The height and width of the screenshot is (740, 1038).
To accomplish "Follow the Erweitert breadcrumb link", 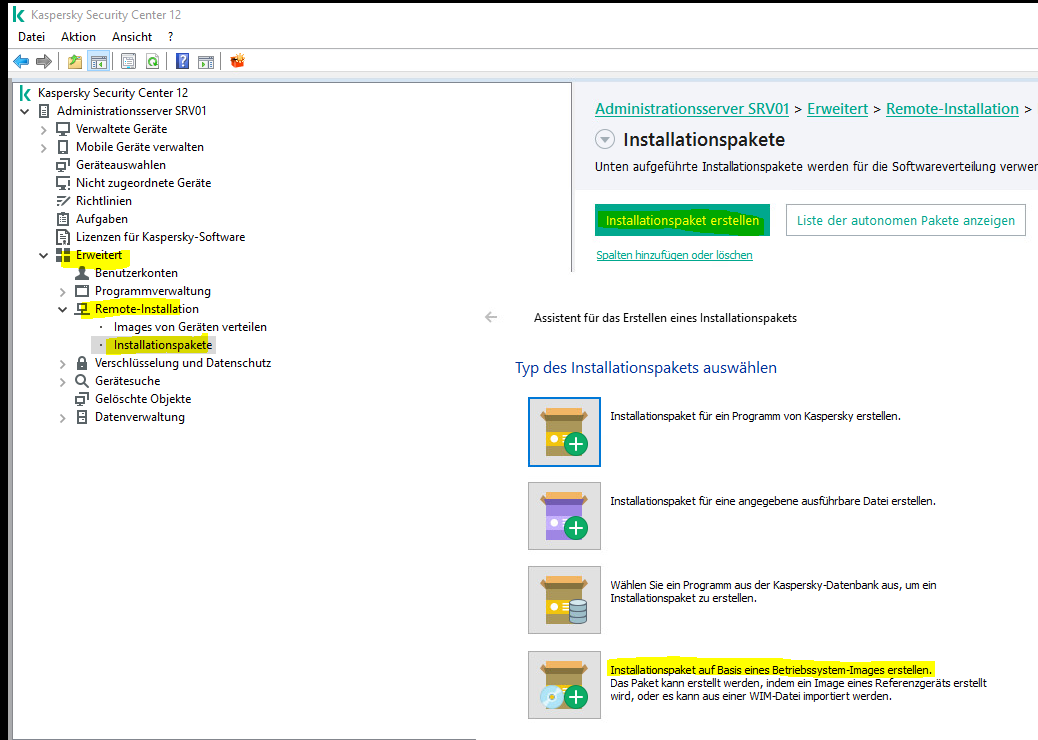I will click(x=837, y=109).
